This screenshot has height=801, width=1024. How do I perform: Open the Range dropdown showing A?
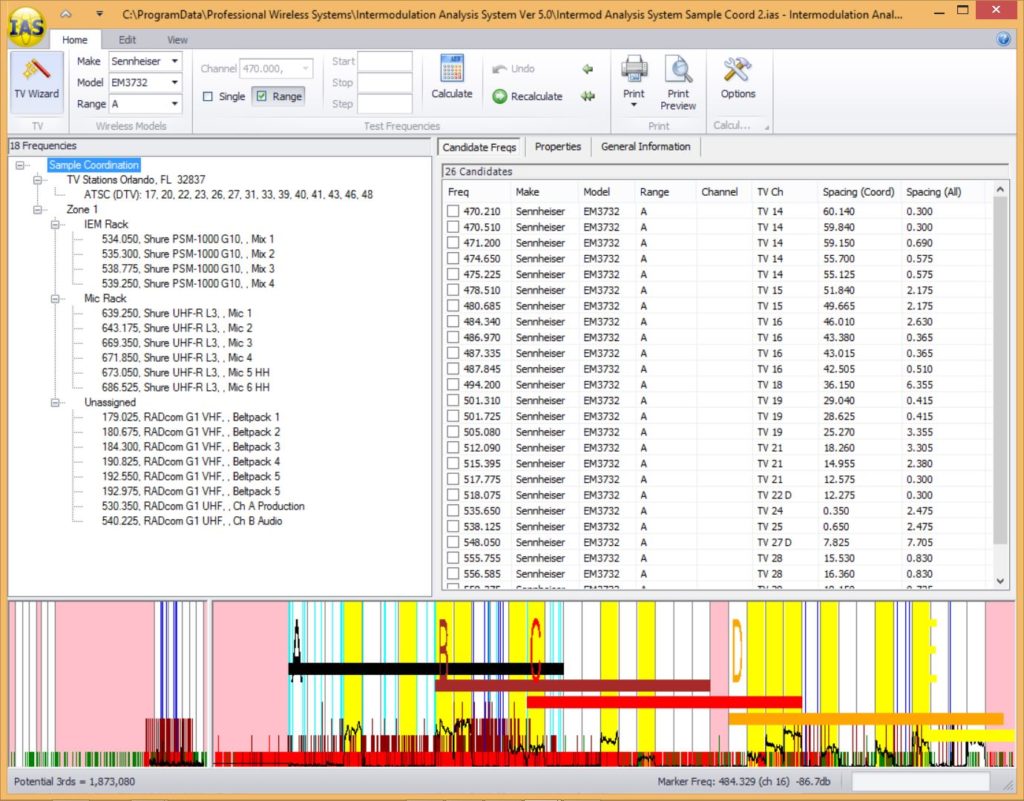[174, 104]
